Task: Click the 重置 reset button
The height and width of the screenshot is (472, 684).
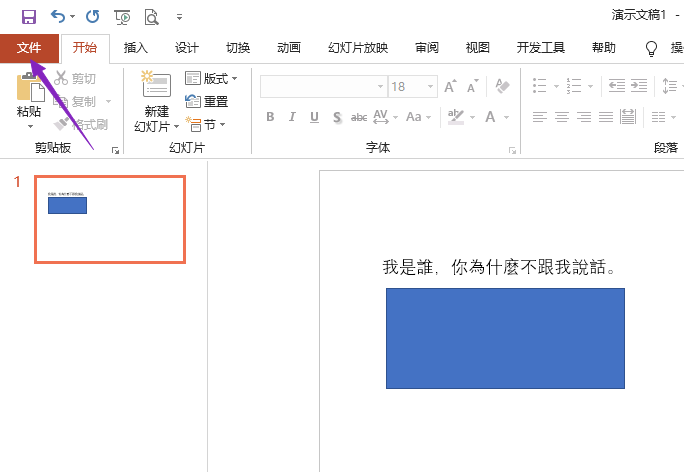Action: (x=207, y=102)
